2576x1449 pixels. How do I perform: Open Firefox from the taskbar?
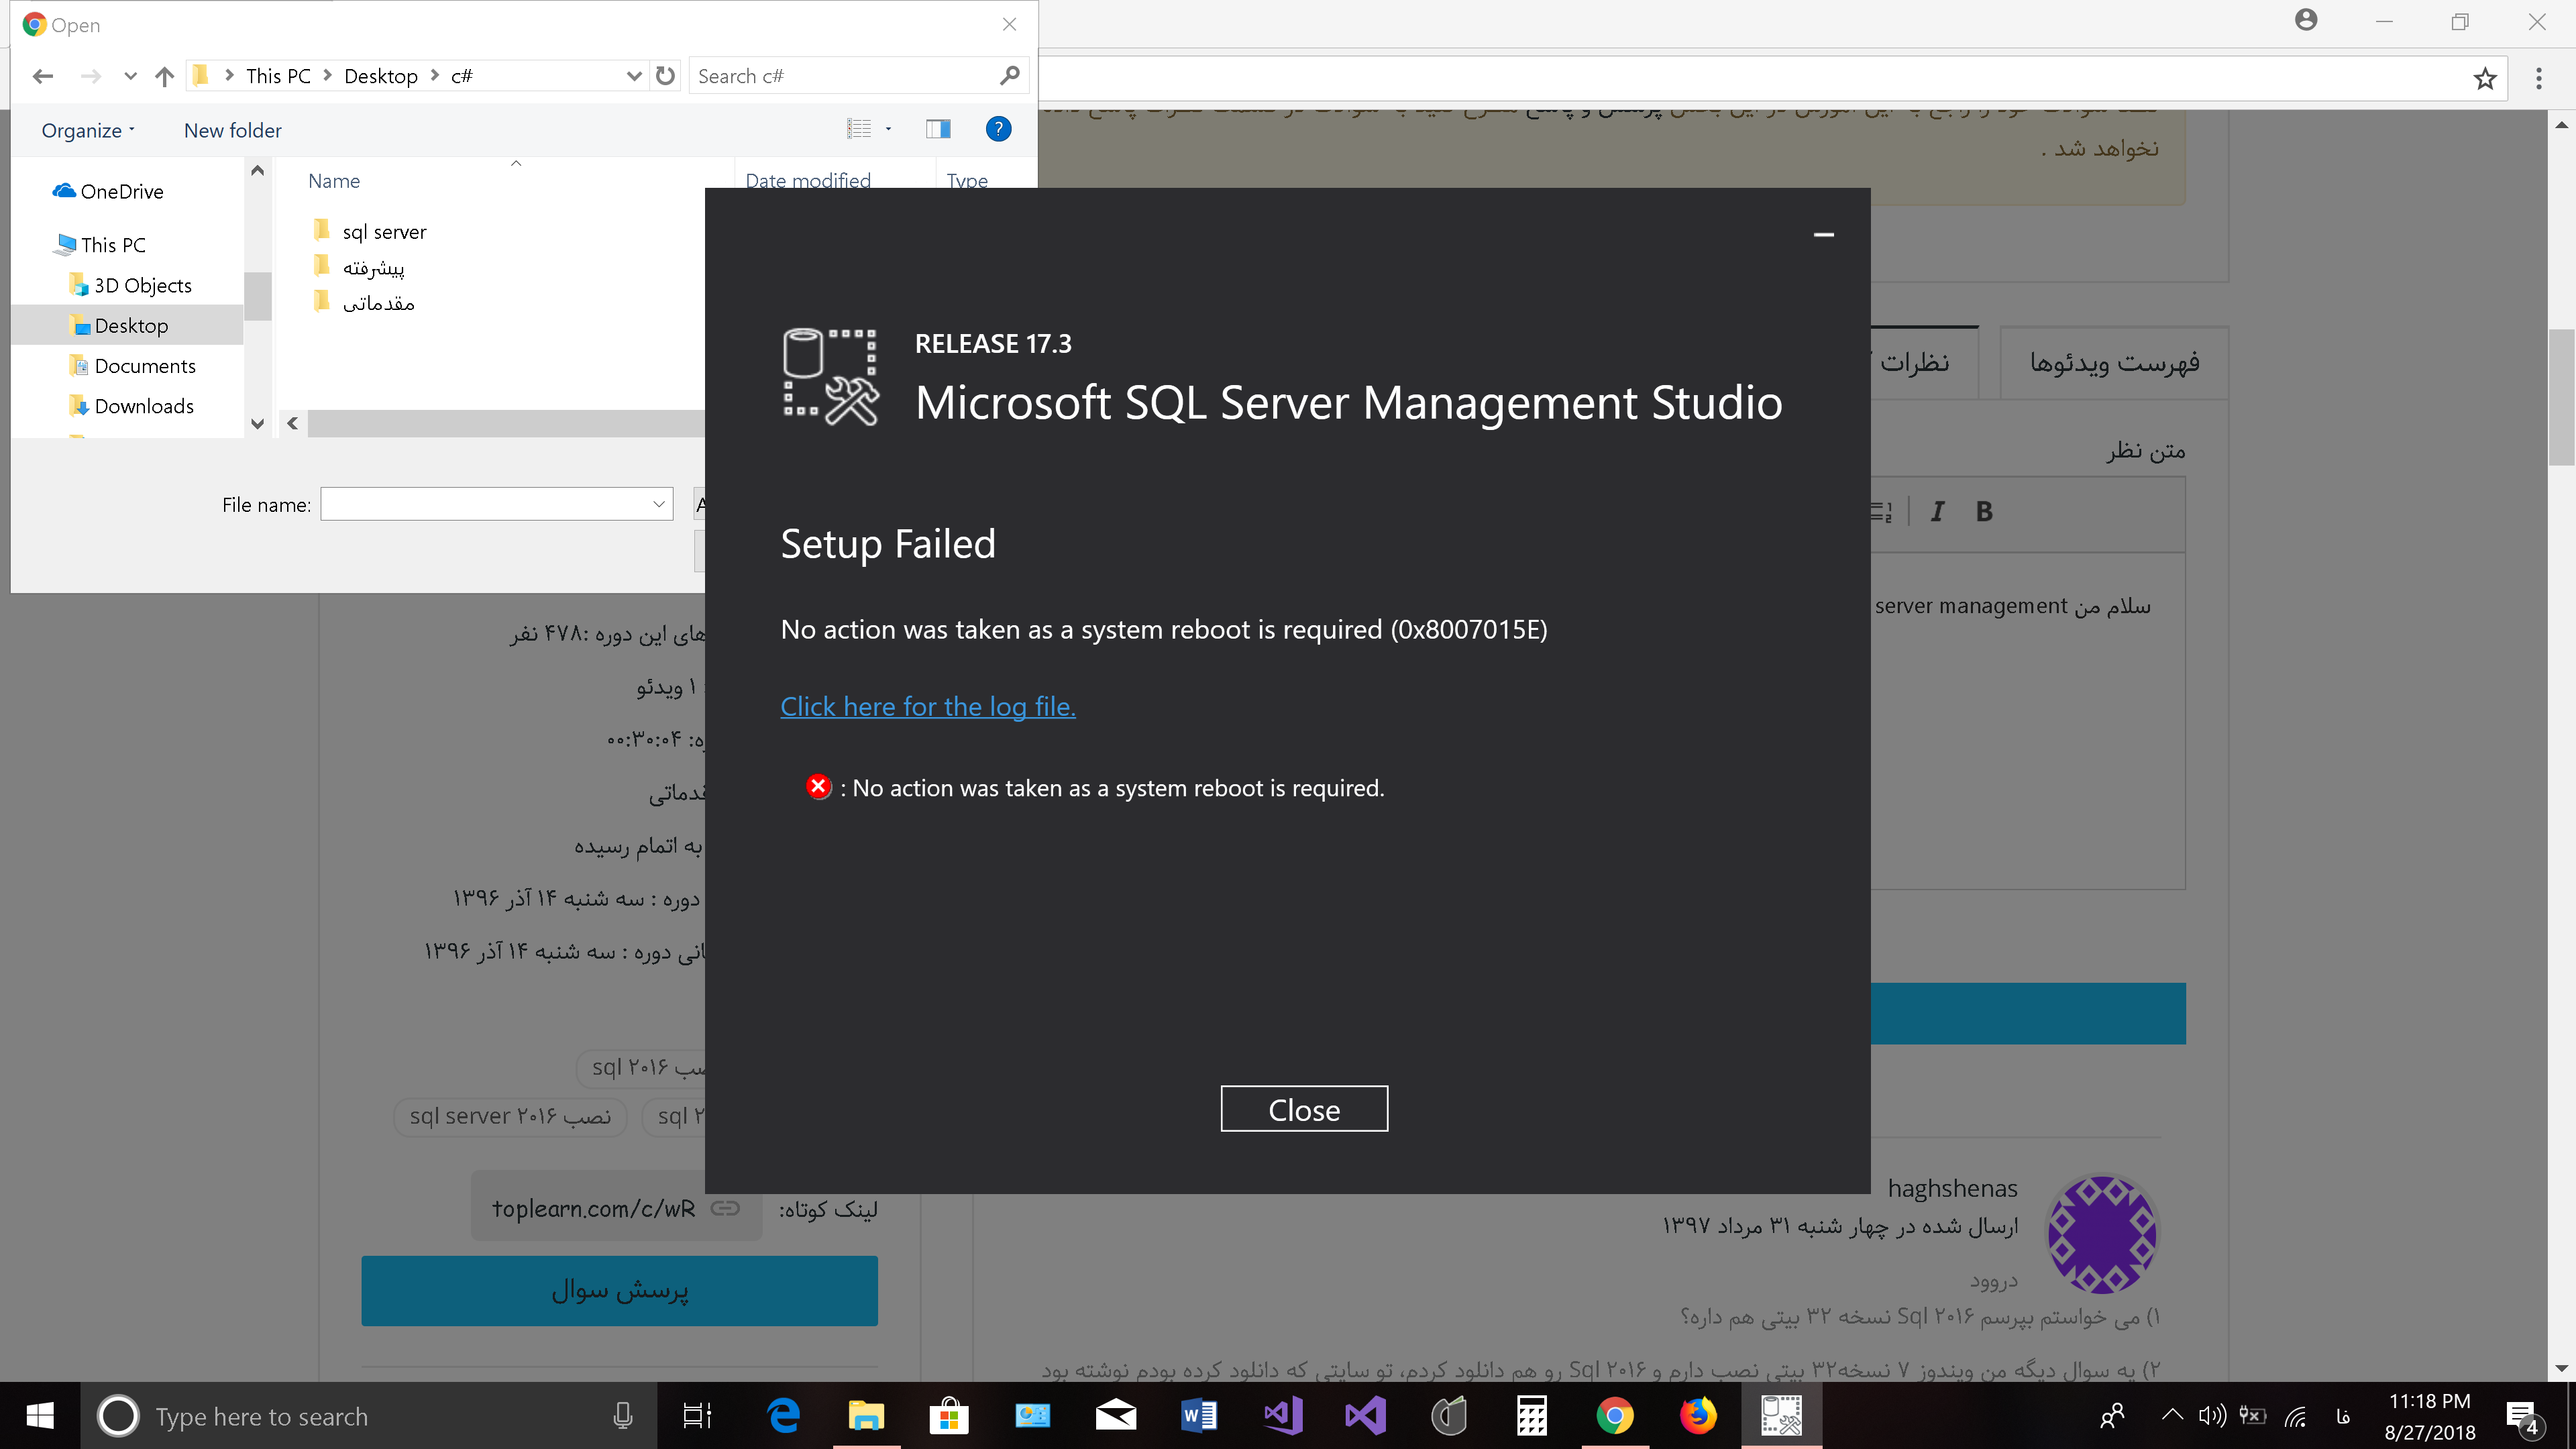pyautogui.click(x=1698, y=1416)
